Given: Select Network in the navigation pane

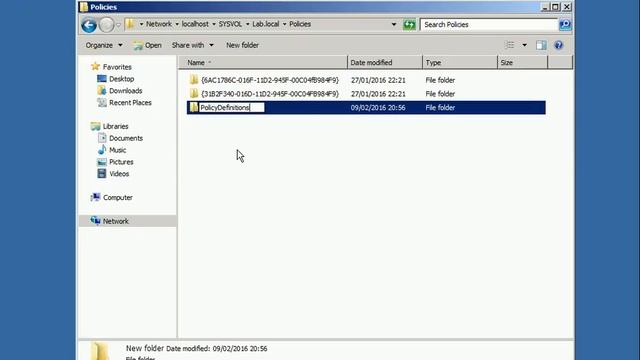Looking at the screenshot, I should click(116, 221).
